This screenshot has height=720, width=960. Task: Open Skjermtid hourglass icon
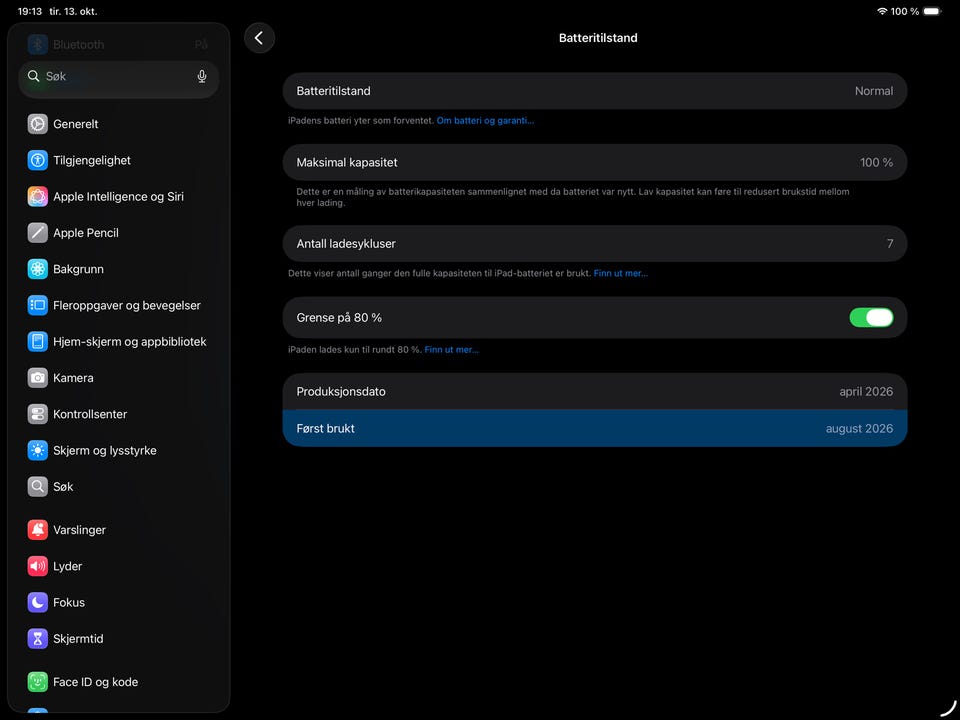pyautogui.click(x=37, y=639)
